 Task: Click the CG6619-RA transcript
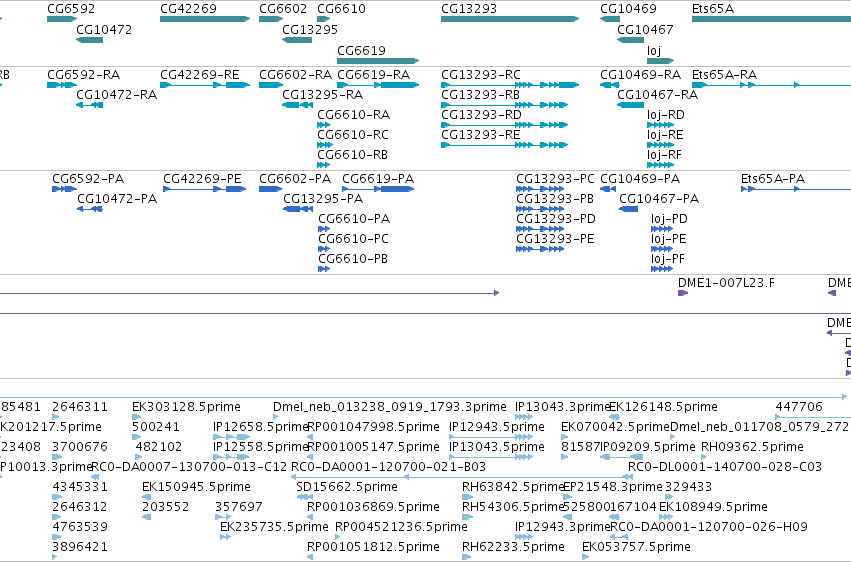pos(378,85)
